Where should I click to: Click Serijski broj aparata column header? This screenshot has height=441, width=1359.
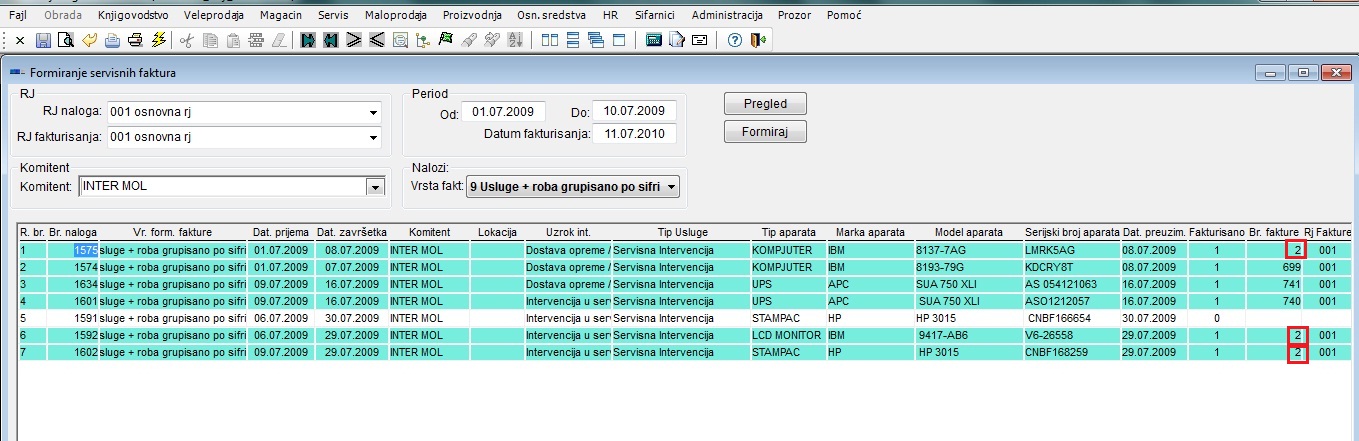tap(1072, 232)
